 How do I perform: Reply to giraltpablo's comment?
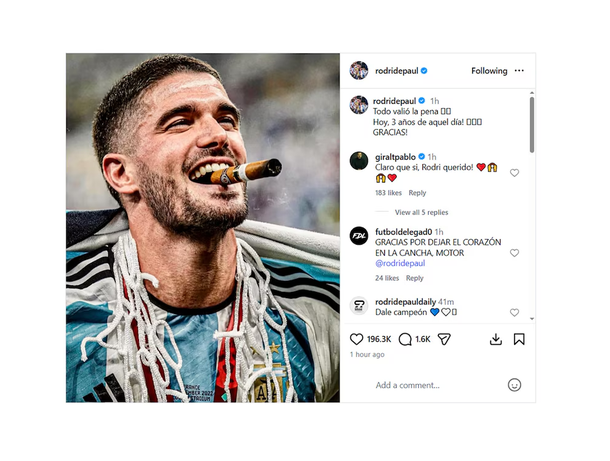pyautogui.click(x=417, y=193)
